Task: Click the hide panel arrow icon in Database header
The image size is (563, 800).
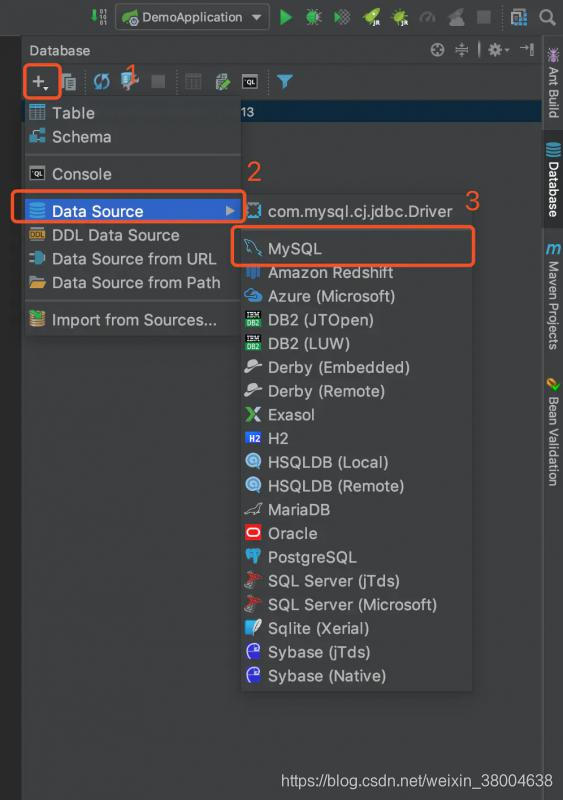Action: click(527, 49)
